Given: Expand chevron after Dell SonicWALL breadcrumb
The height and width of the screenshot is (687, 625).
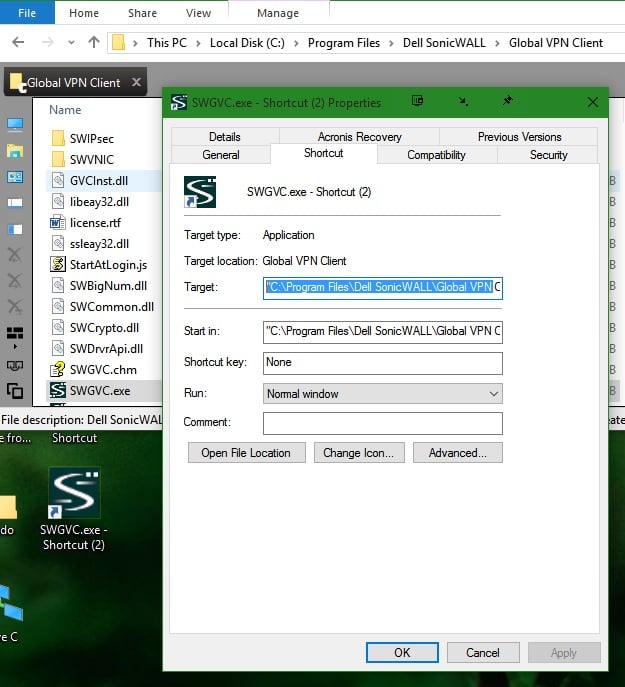Looking at the screenshot, I should tap(497, 43).
